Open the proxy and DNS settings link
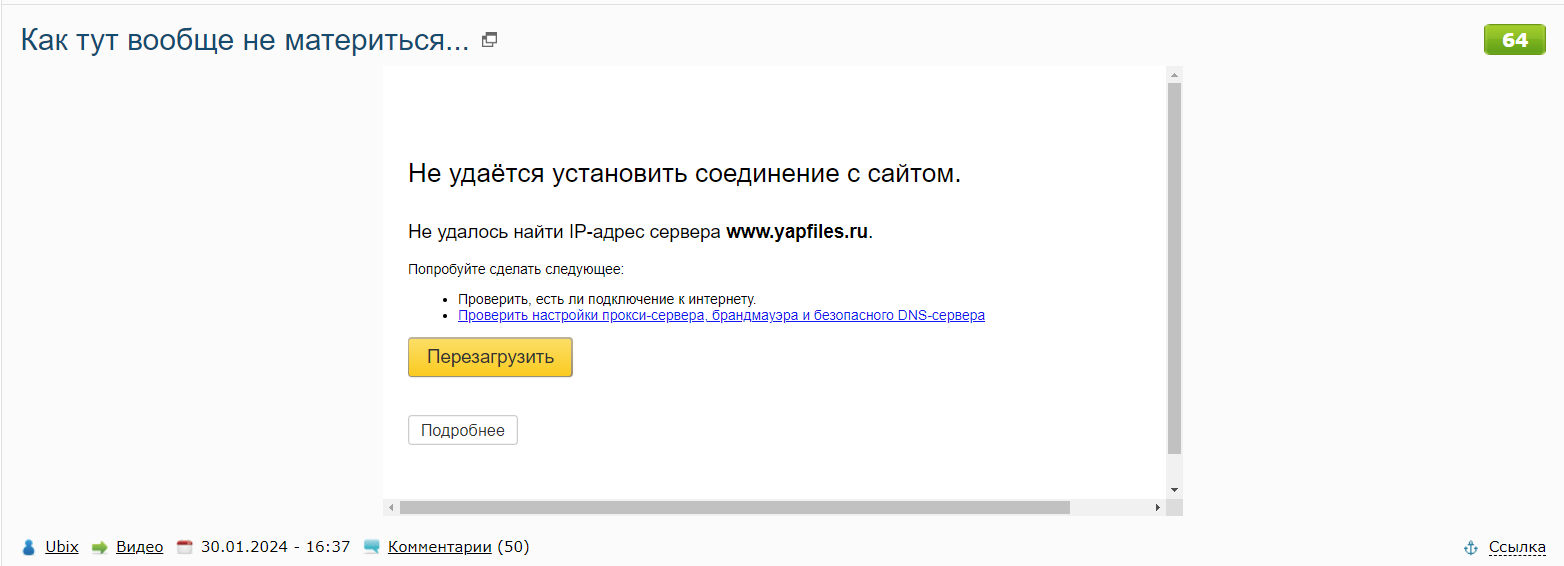1564x566 pixels. [x=721, y=315]
